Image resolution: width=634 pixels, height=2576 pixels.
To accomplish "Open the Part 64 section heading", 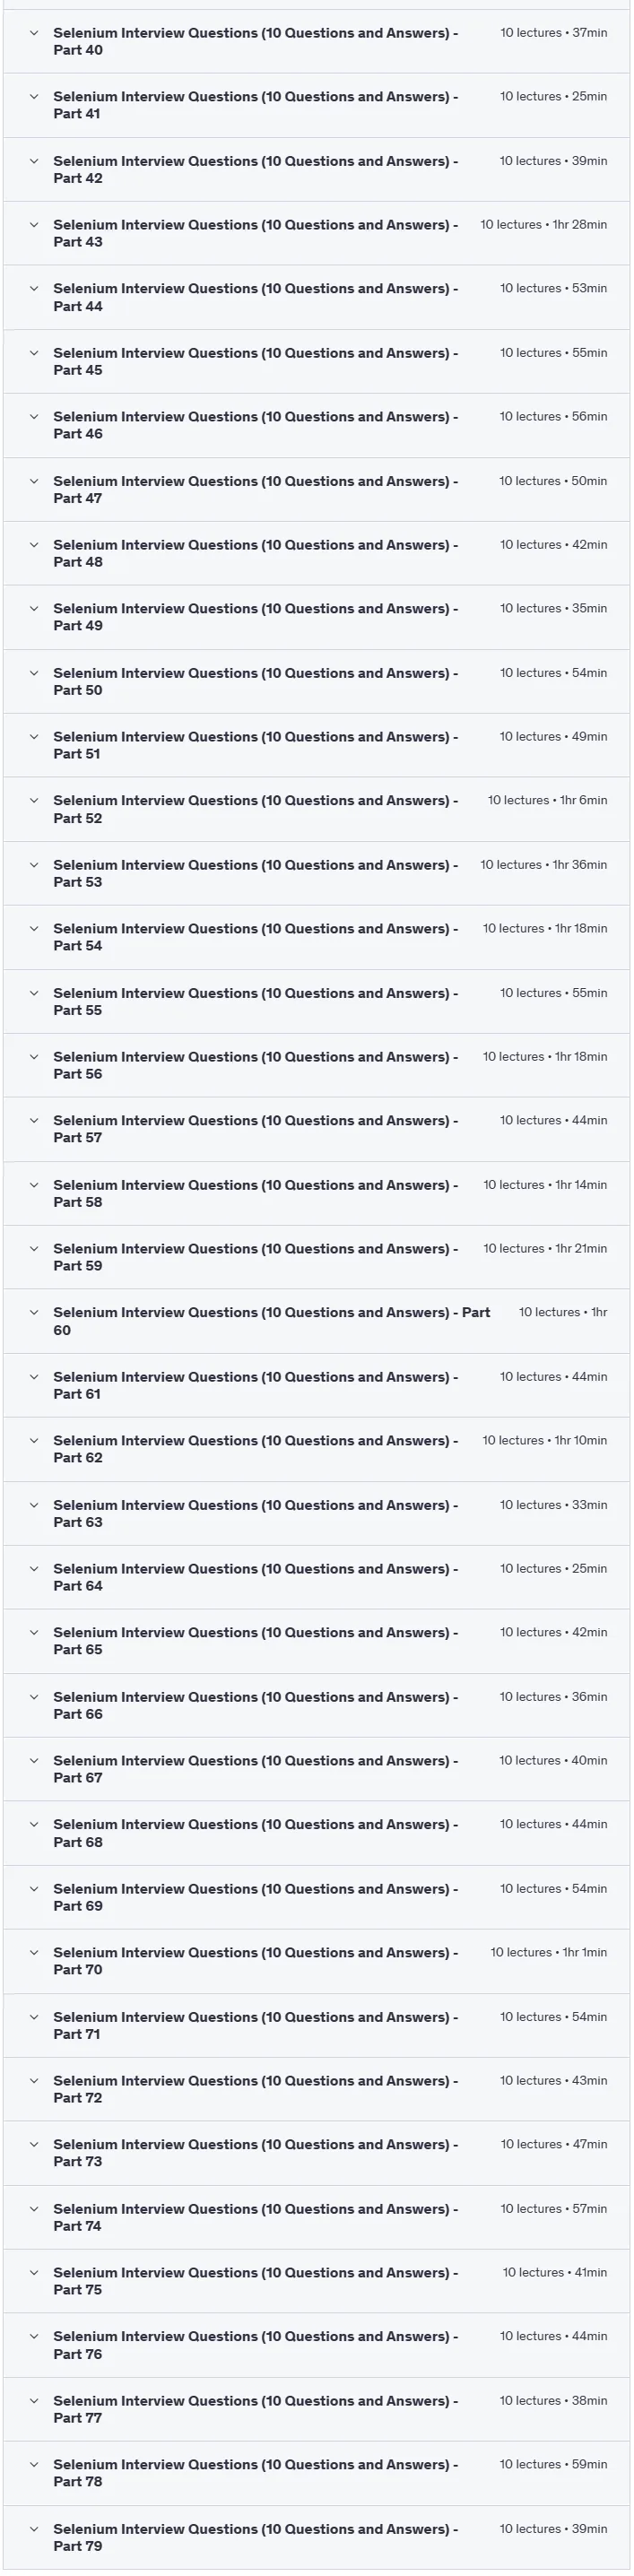I will [x=256, y=1577].
